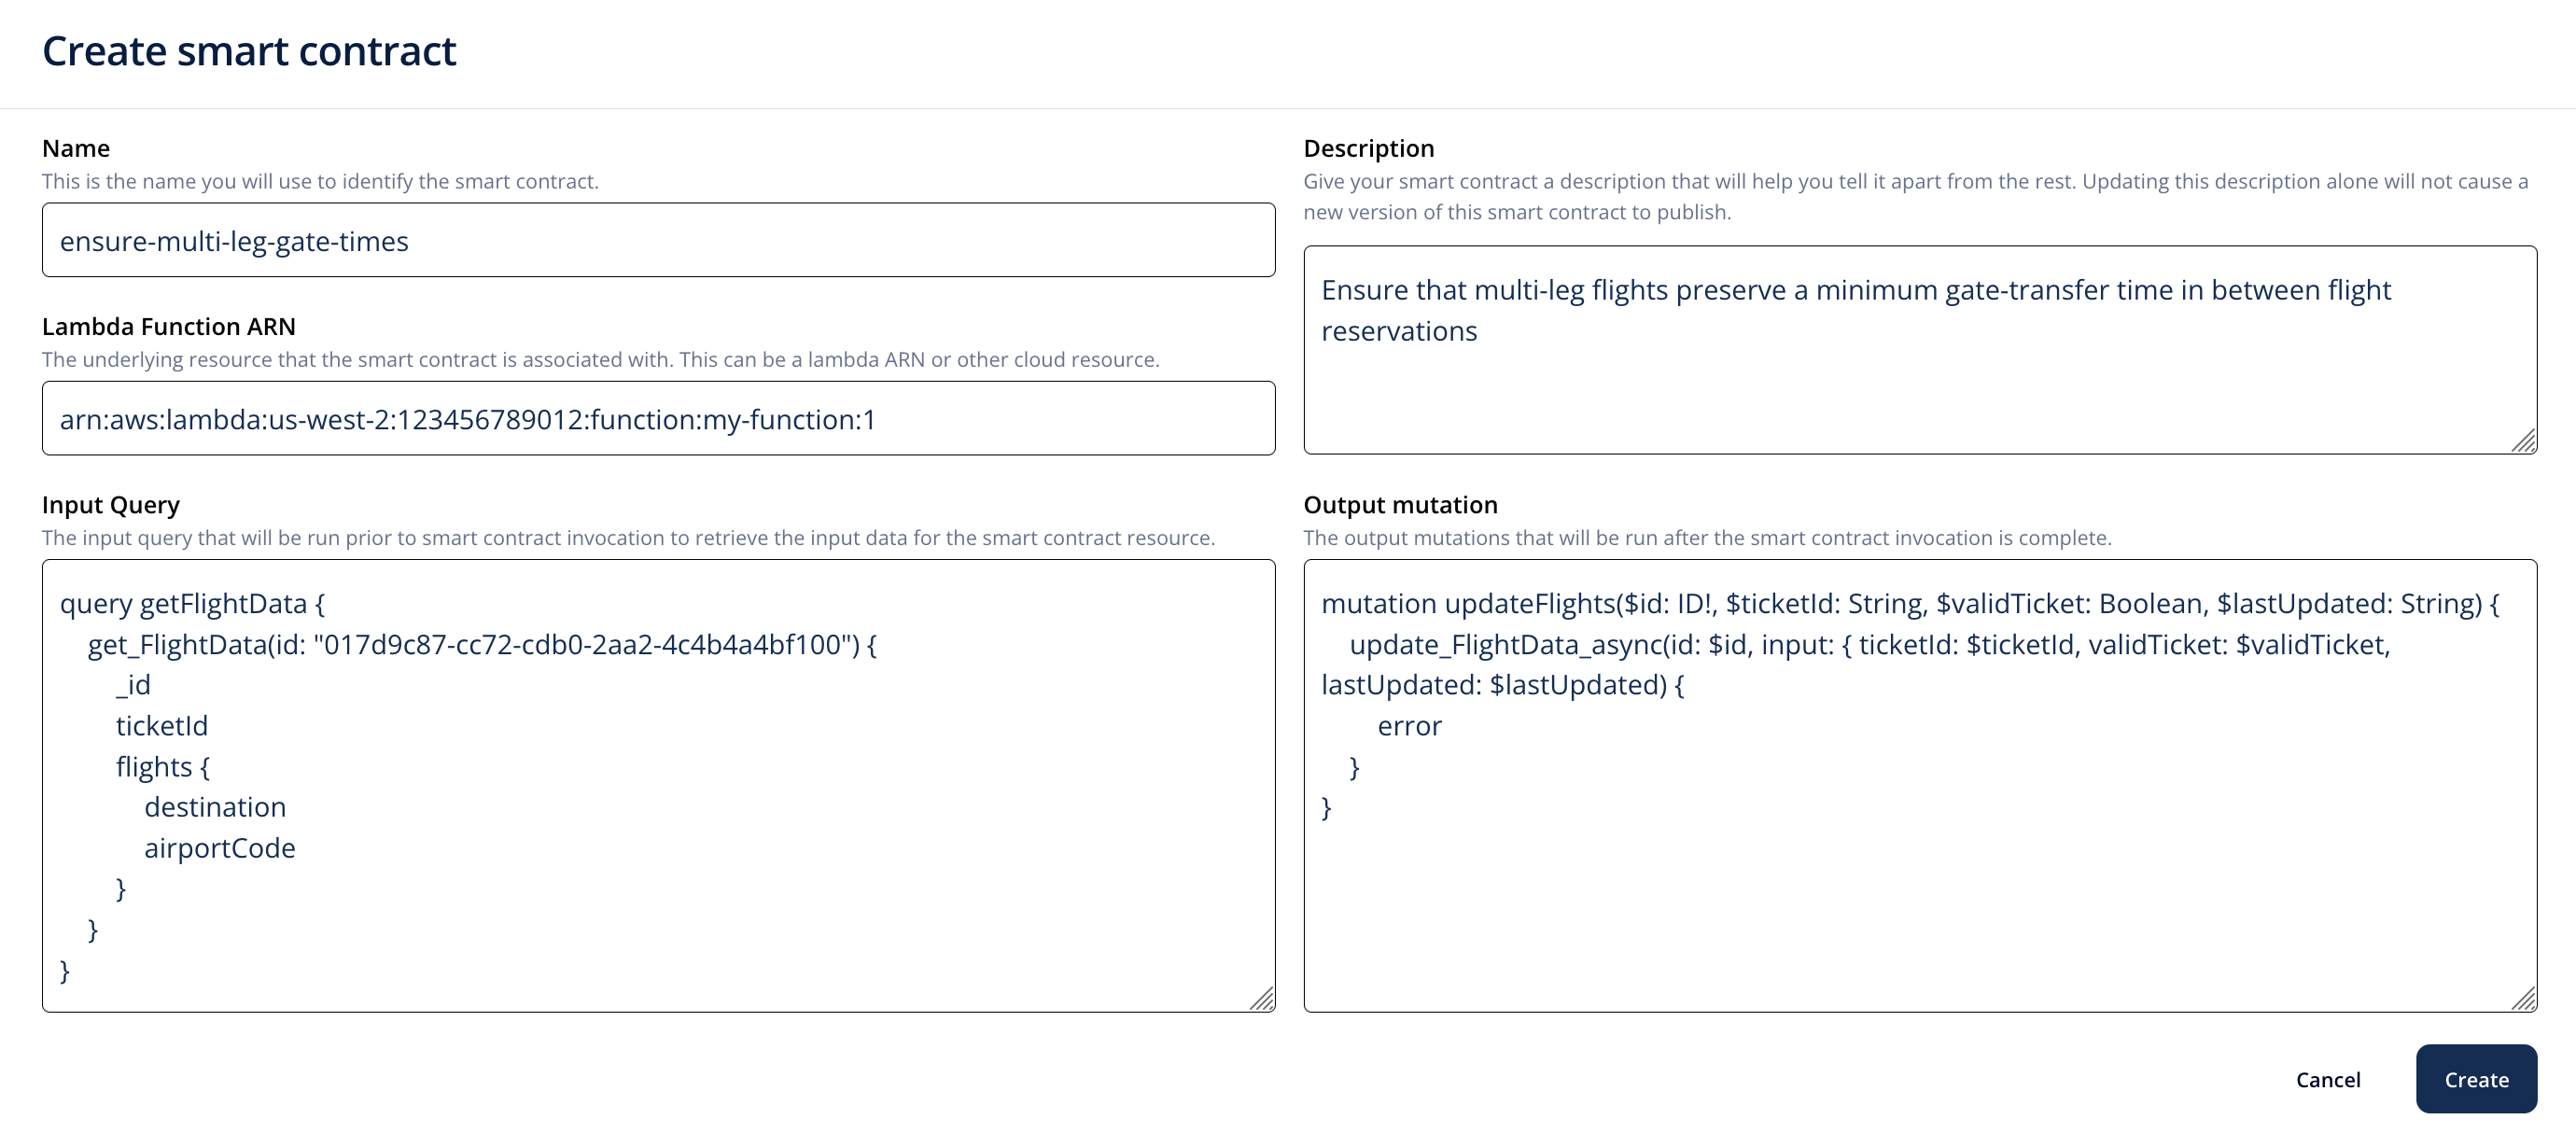2576x1133 pixels.
Task: Click the 'destination' line in Input Query
Action: tap(215, 806)
